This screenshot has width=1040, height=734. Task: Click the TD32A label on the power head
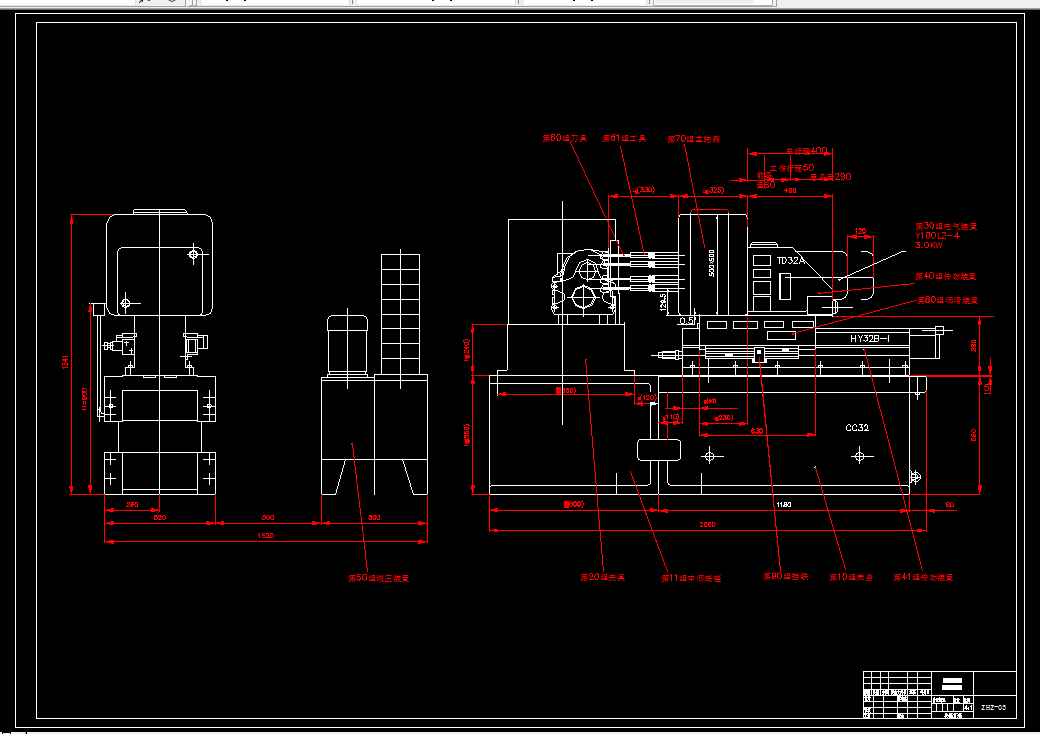(790, 261)
